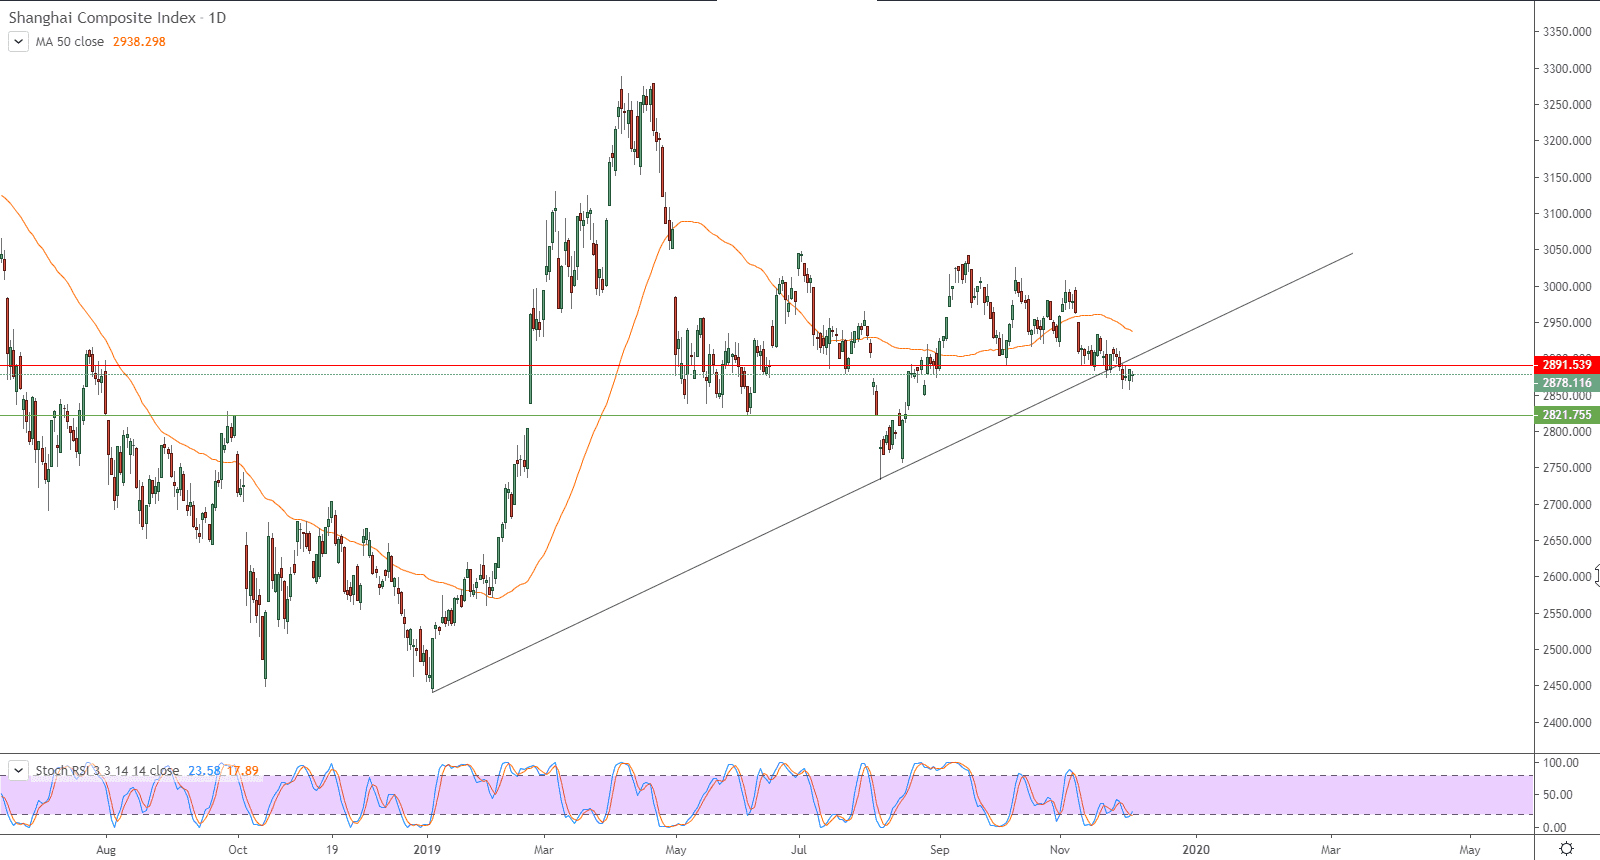The image size is (1600, 860).
Task: Click the 100.00 Stoch RSI scale value
Action: pos(1561,763)
